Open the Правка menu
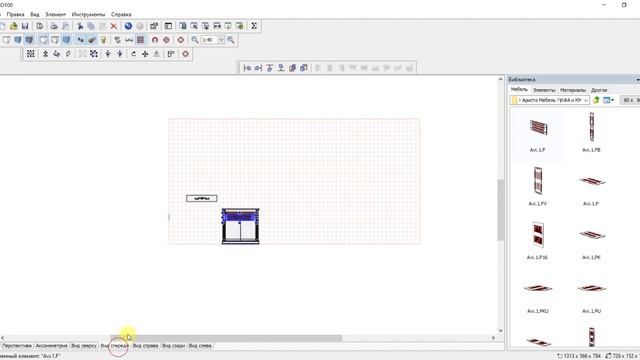 (x=16, y=14)
